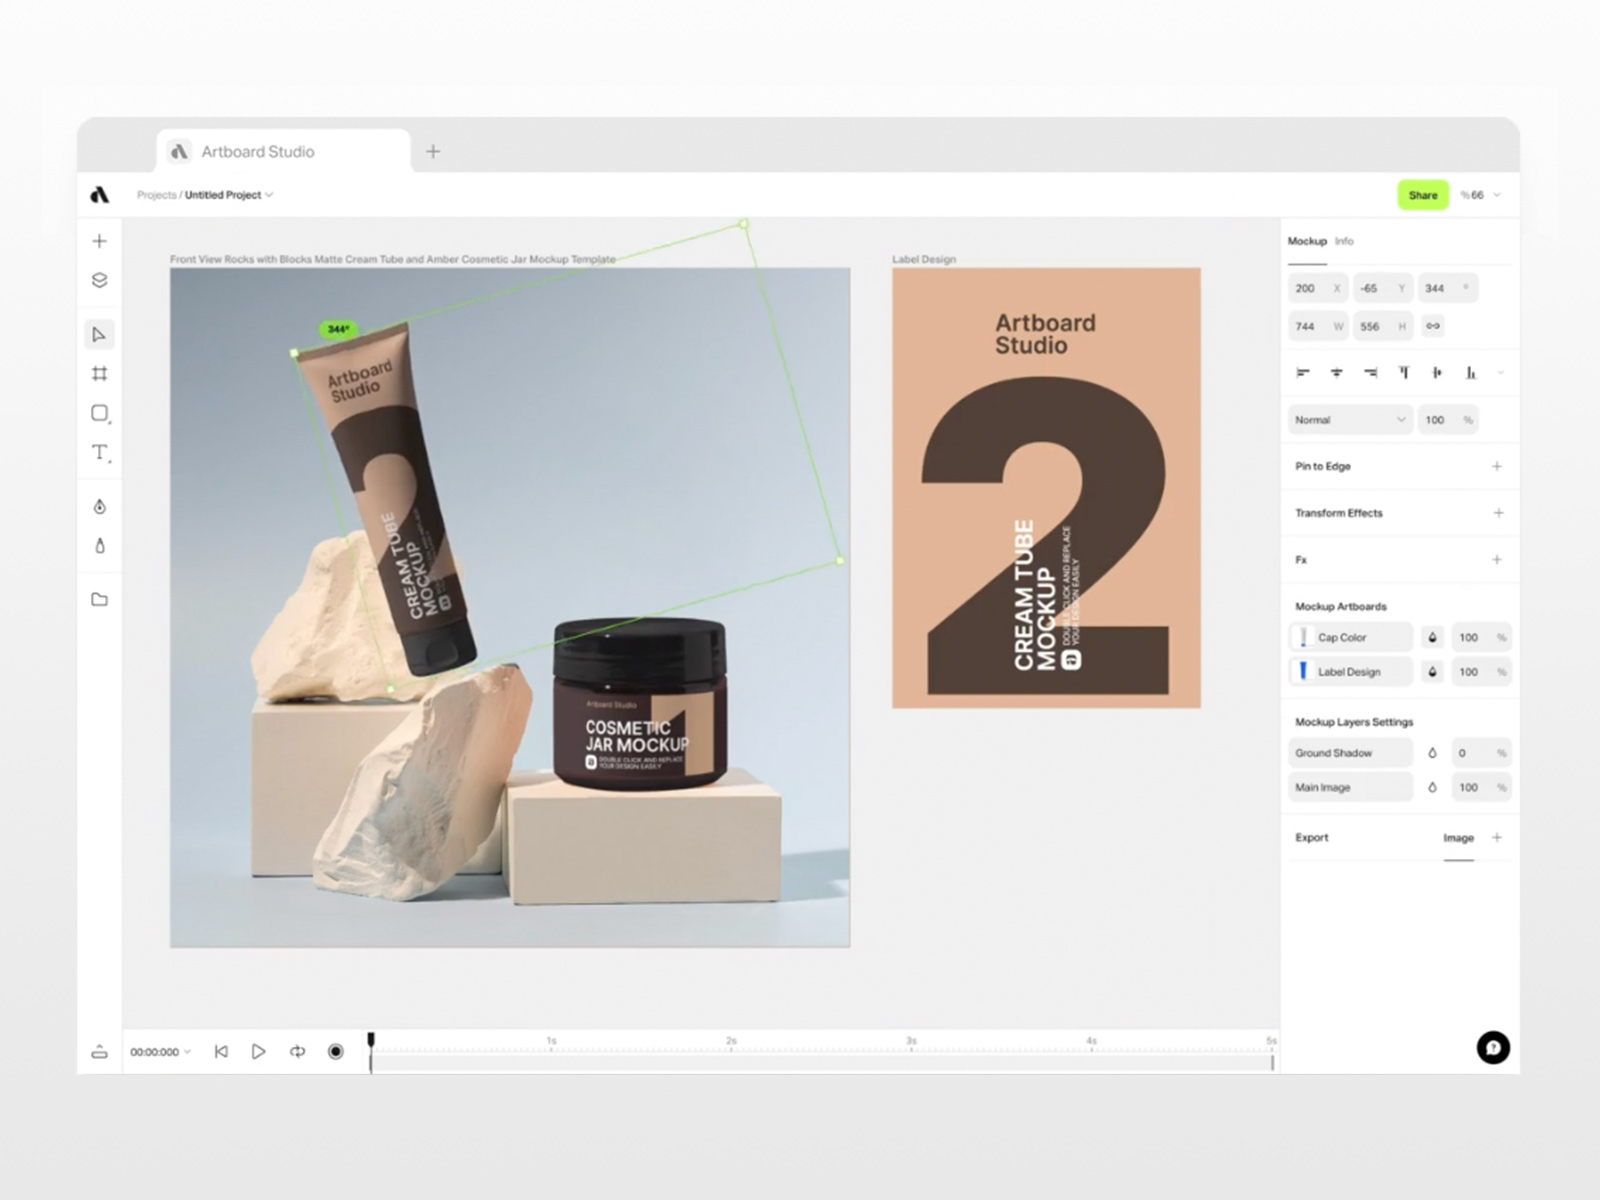The image size is (1600, 1200).
Task: Click the cosmetic jar in mockup canvas
Action: tap(640, 705)
